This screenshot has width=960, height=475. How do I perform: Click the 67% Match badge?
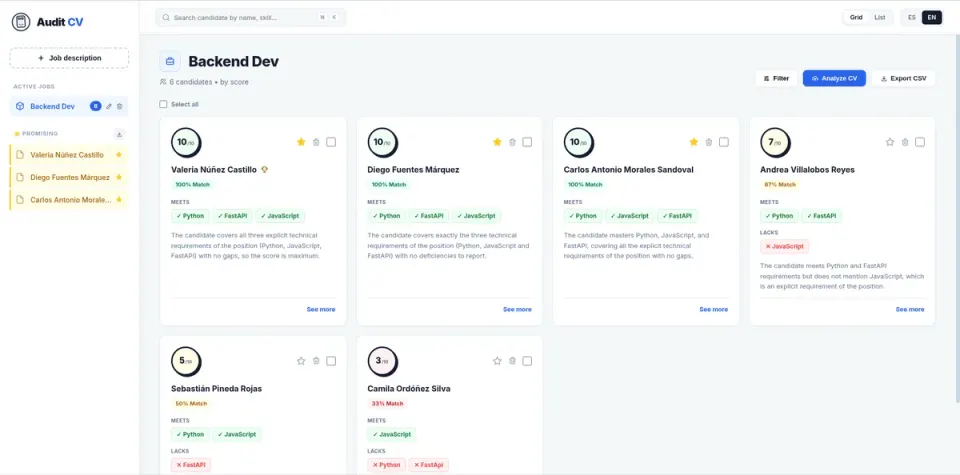[780, 185]
